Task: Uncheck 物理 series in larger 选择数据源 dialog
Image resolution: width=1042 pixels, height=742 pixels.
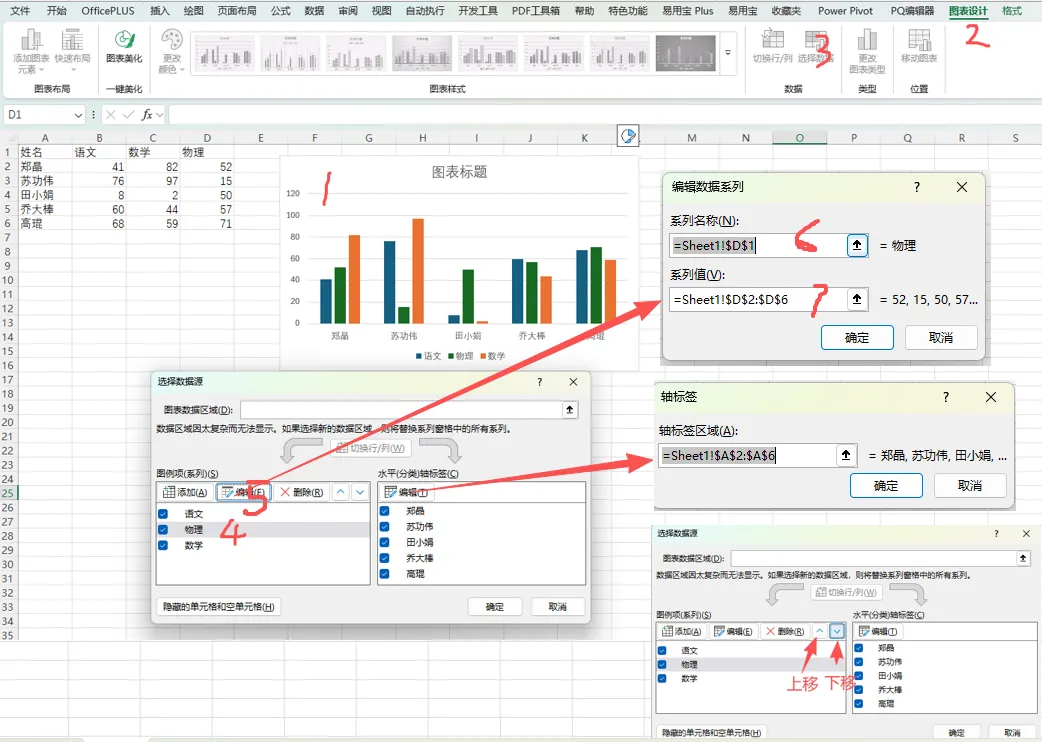Action: coord(163,529)
